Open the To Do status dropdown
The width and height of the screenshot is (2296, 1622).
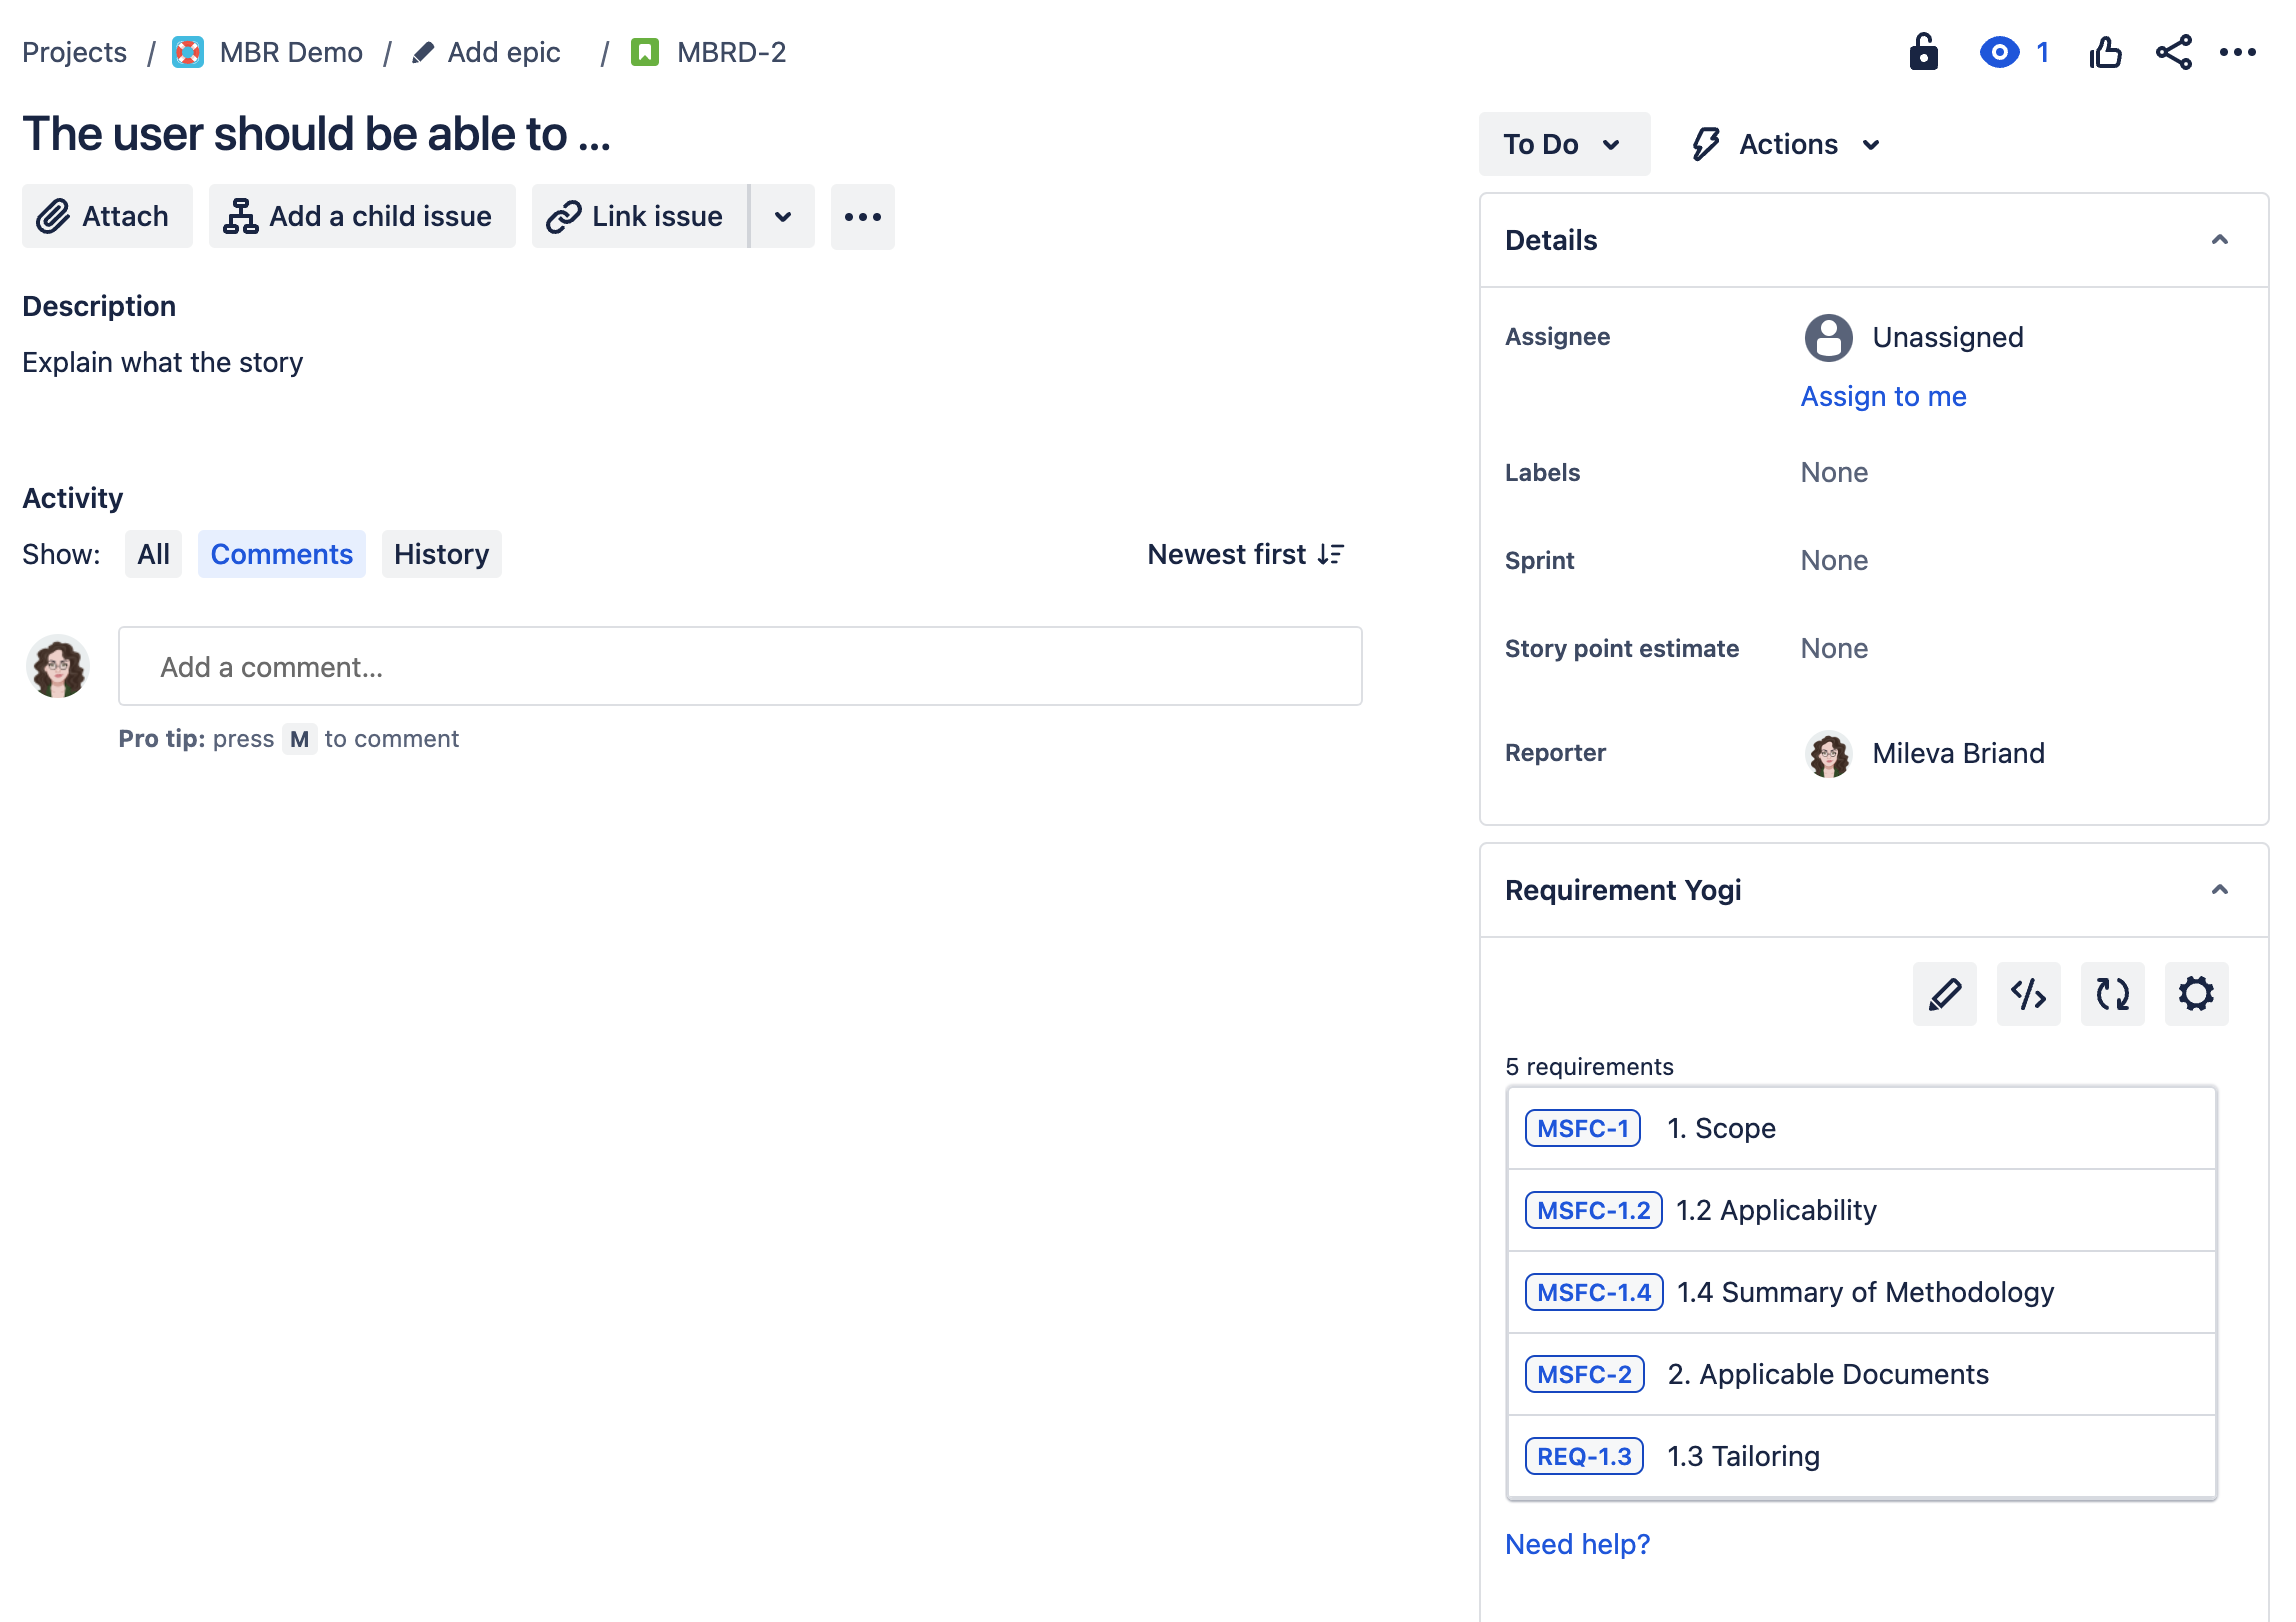coord(1564,143)
